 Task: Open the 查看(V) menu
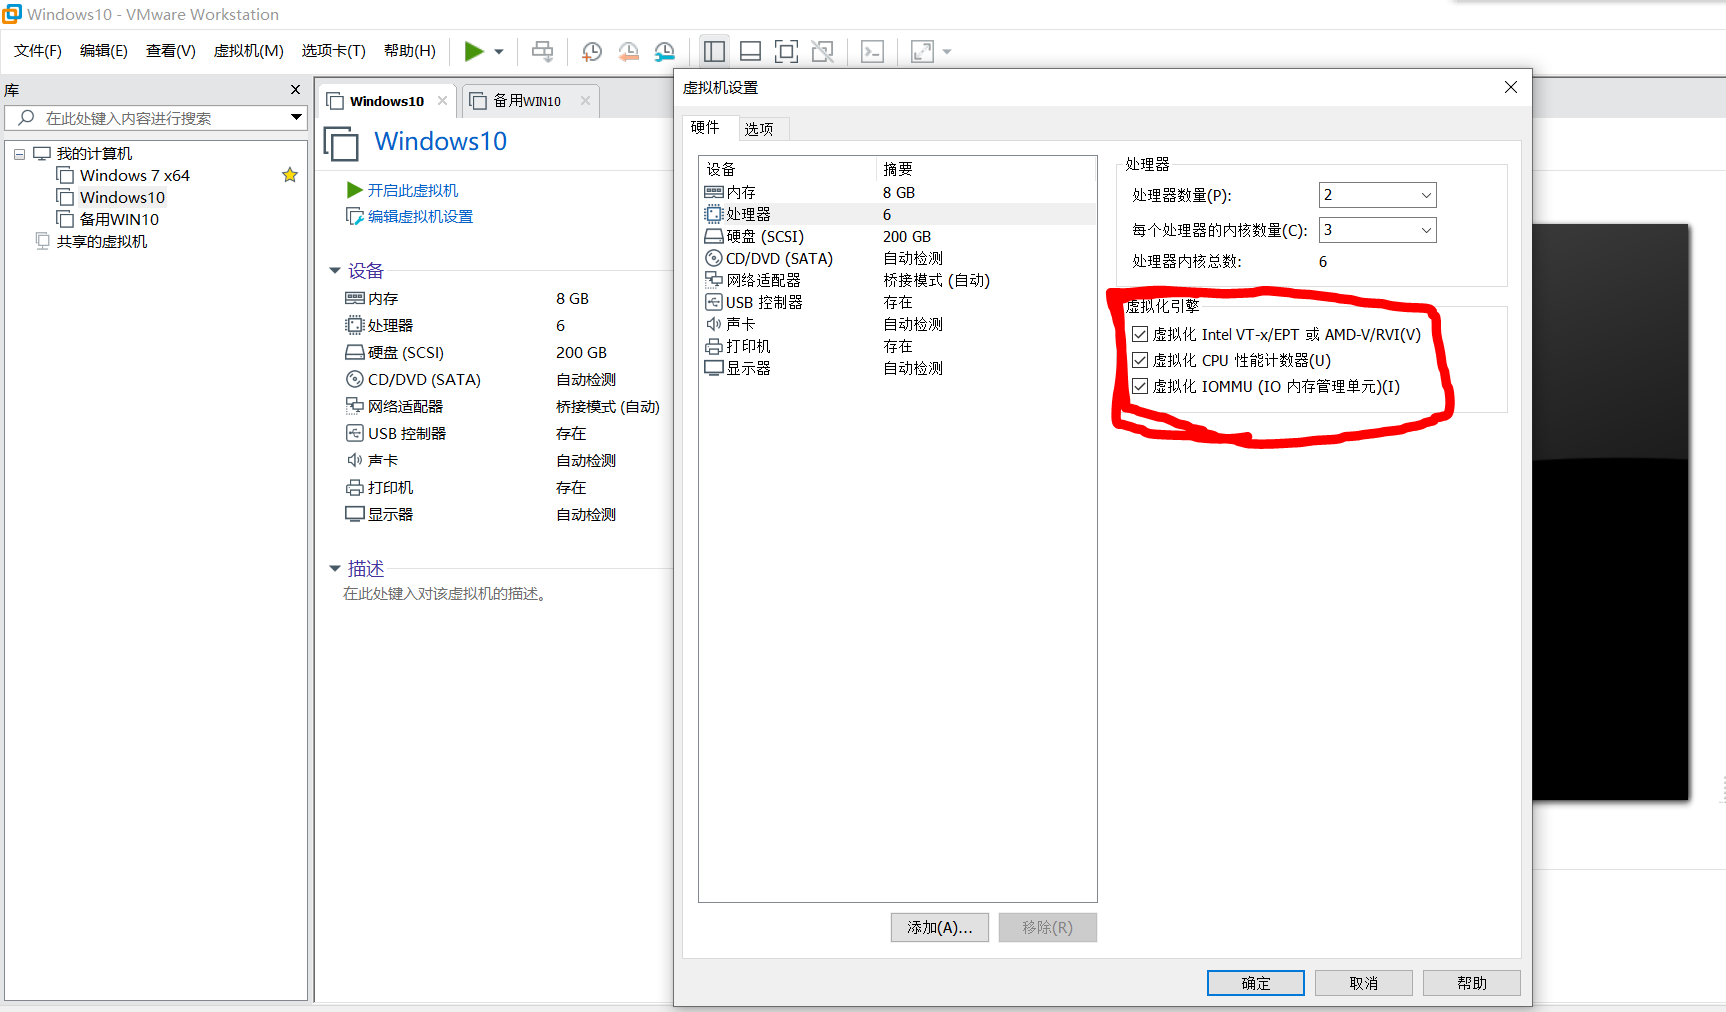pos(171,51)
